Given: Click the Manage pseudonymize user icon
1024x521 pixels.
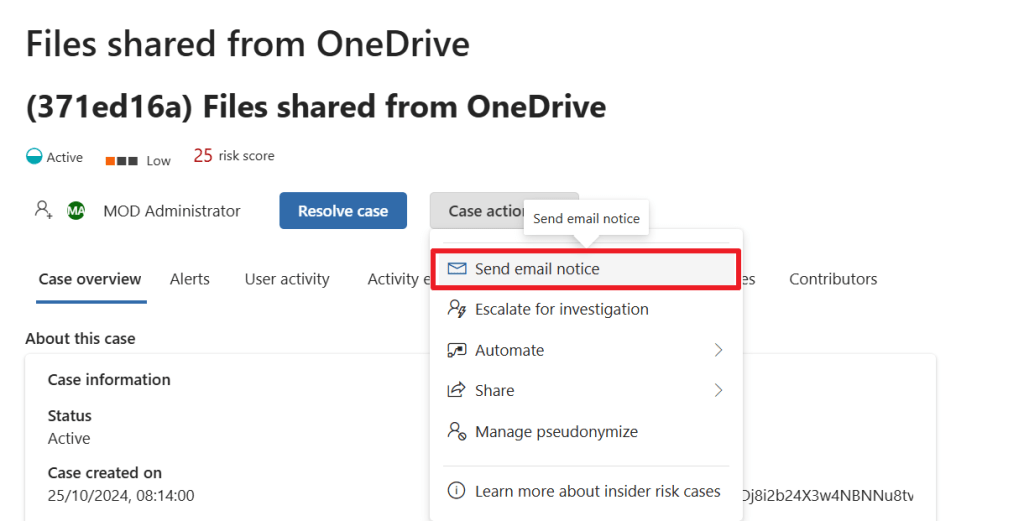Looking at the screenshot, I should (x=457, y=432).
